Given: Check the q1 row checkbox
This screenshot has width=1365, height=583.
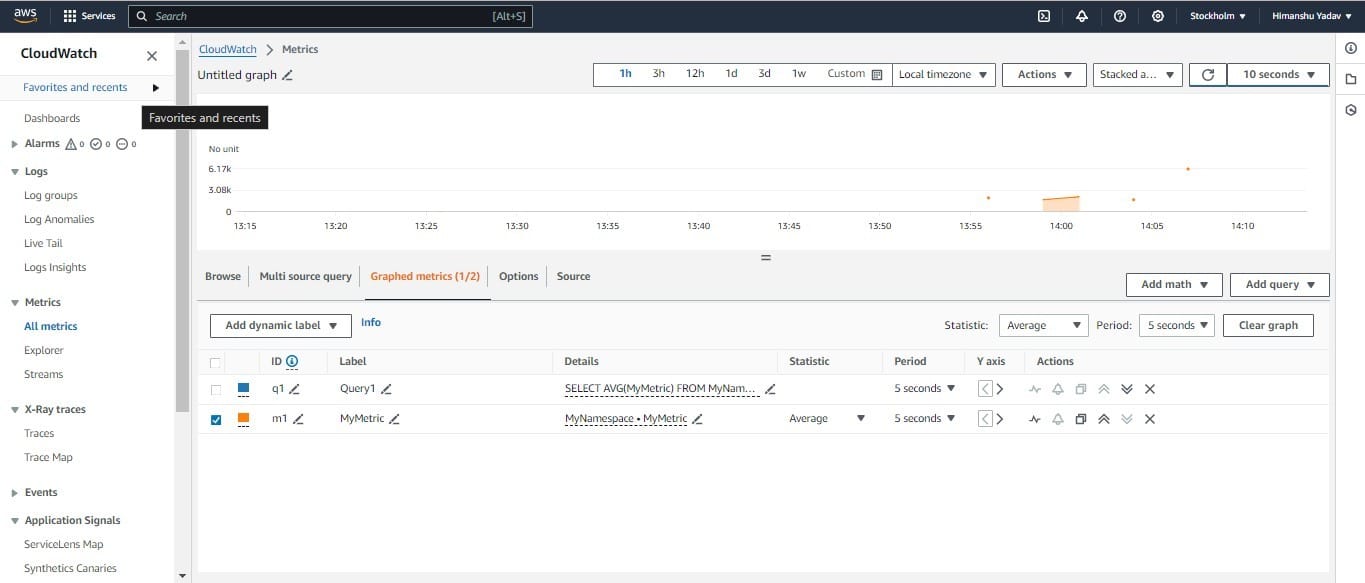Looking at the screenshot, I should click(216, 389).
